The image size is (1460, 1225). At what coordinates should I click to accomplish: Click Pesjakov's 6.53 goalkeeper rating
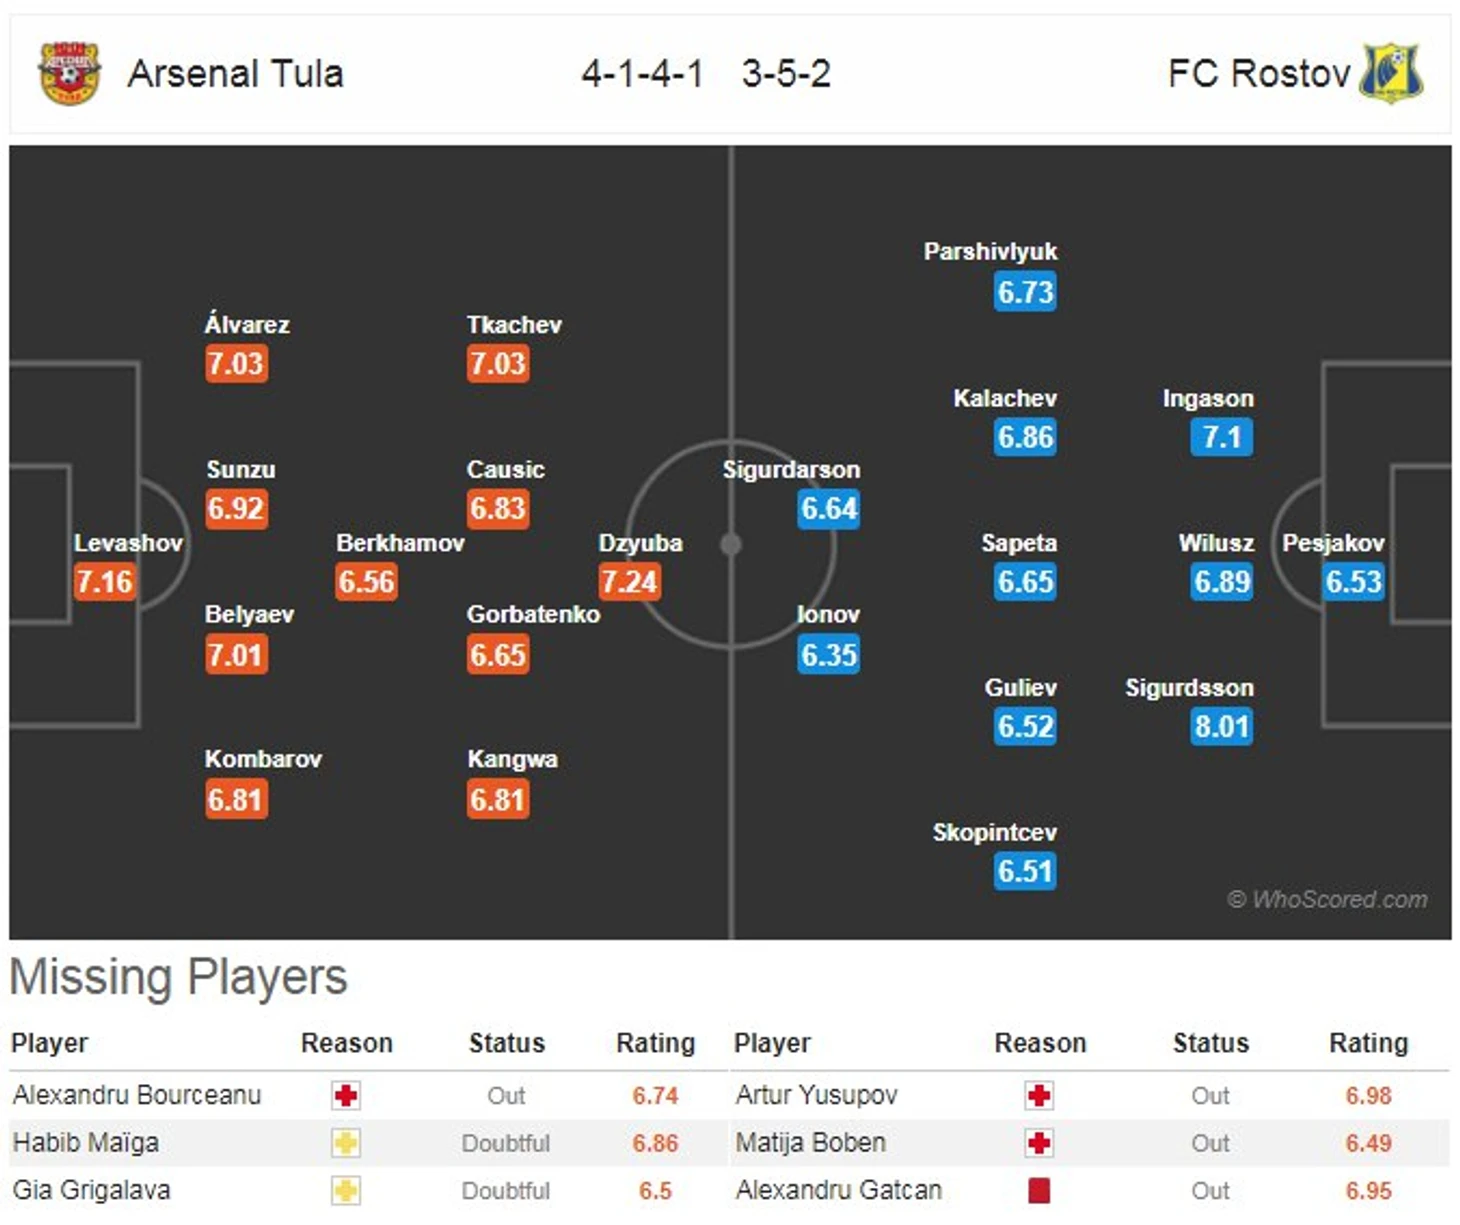(1353, 581)
